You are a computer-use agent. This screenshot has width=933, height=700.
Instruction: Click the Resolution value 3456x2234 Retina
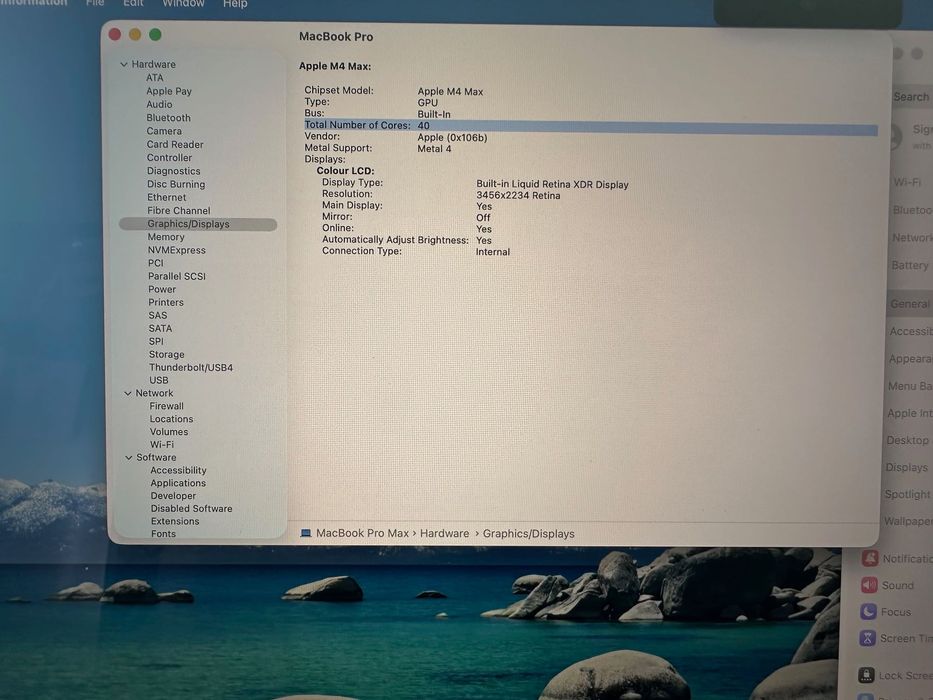(518, 196)
